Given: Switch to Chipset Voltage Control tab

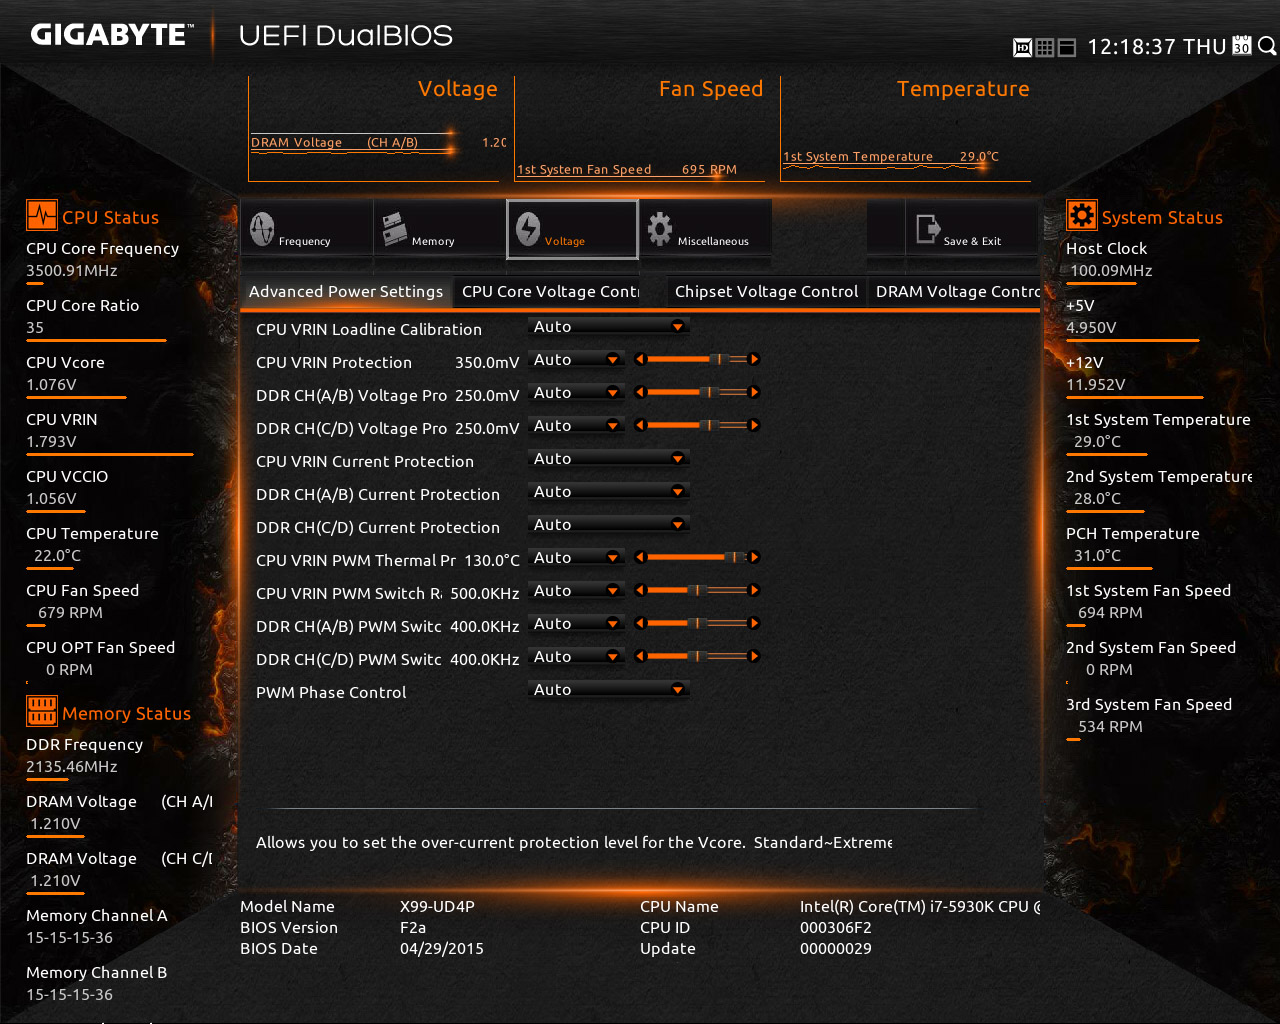Looking at the screenshot, I should click(x=766, y=292).
